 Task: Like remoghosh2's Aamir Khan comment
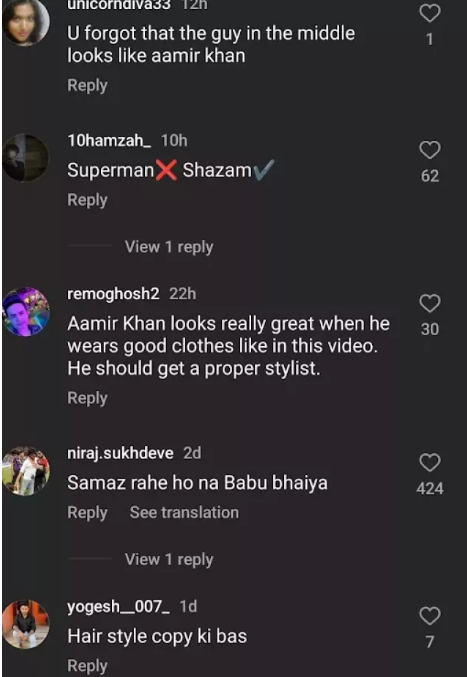[x=430, y=303]
